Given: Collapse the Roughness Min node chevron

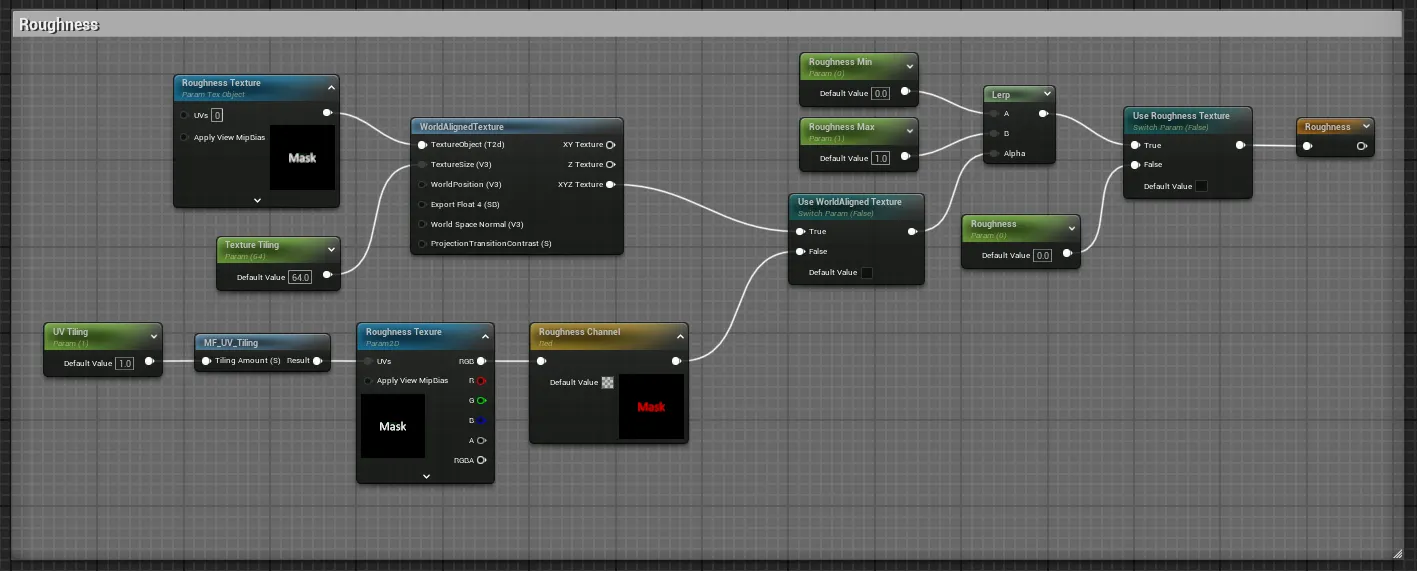Looking at the screenshot, I should coord(909,66).
